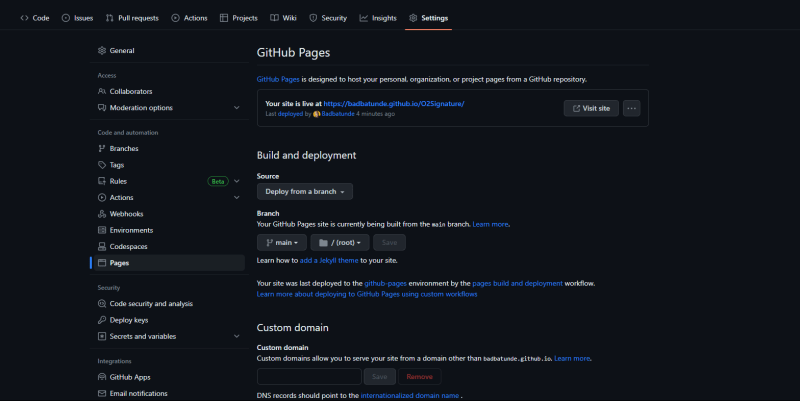Click the Pages browser icon in sidebar
The width and height of the screenshot is (800, 401).
click(102, 263)
